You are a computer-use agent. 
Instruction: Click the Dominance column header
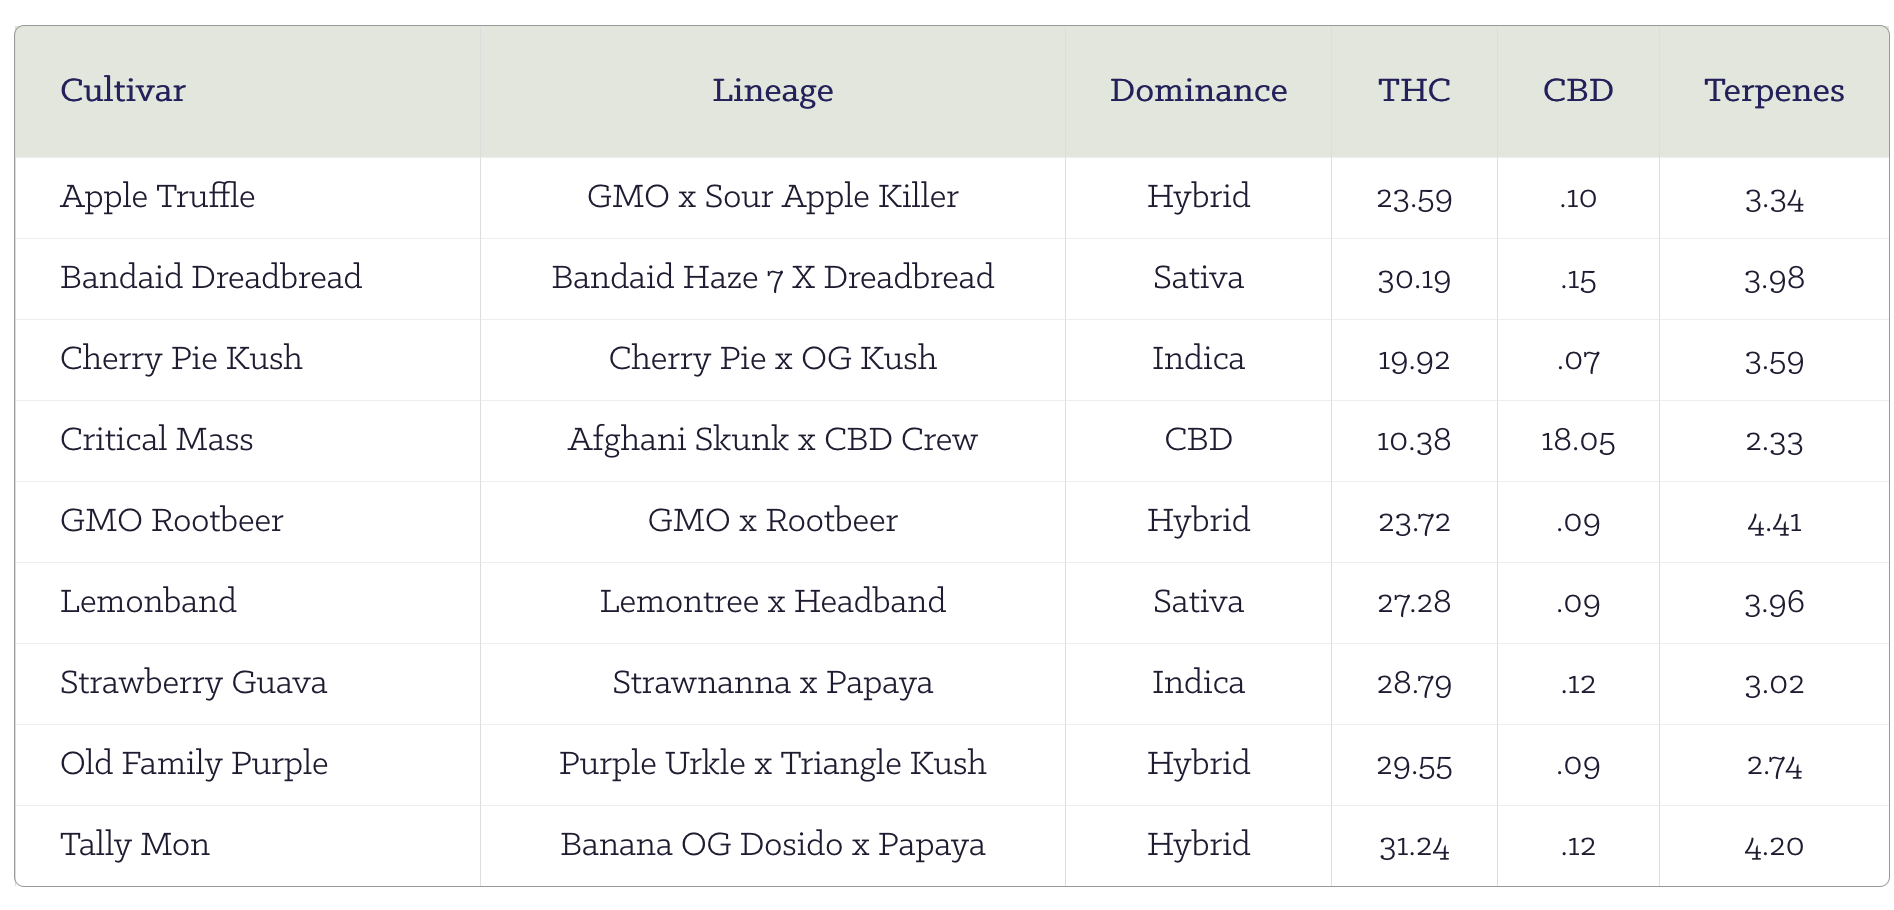(x=1198, y=91)
